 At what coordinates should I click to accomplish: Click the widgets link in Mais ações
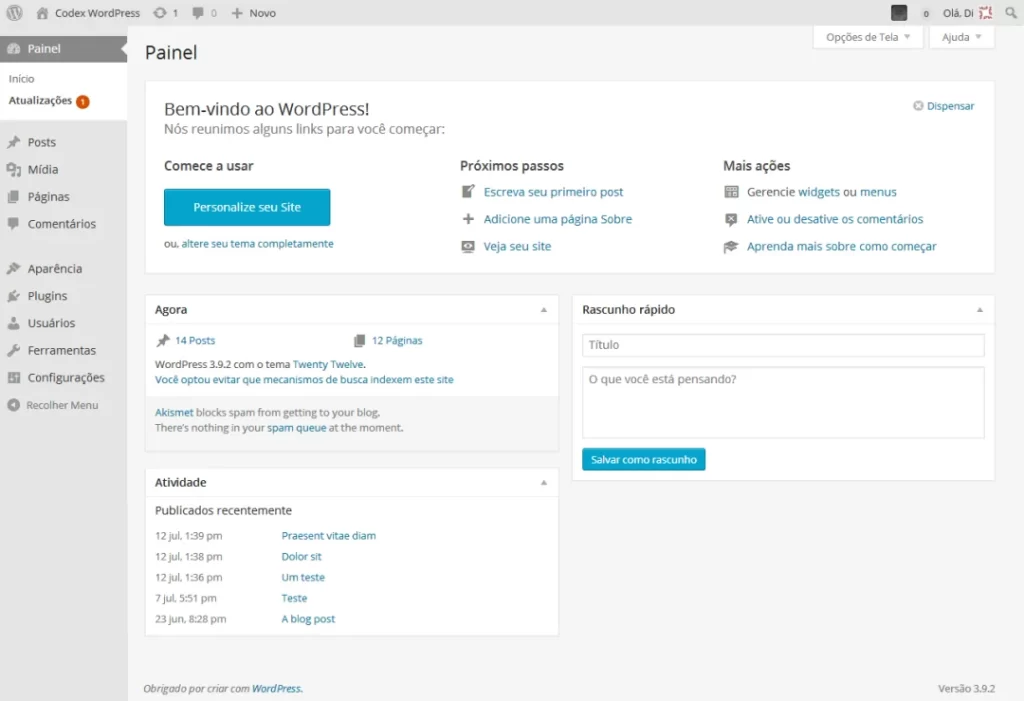pos(819,192)
